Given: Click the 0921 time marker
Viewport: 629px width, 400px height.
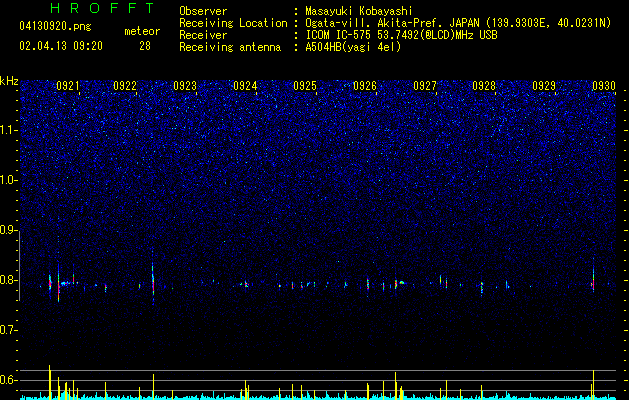Looking at the screenshot, I should (68, 85).
